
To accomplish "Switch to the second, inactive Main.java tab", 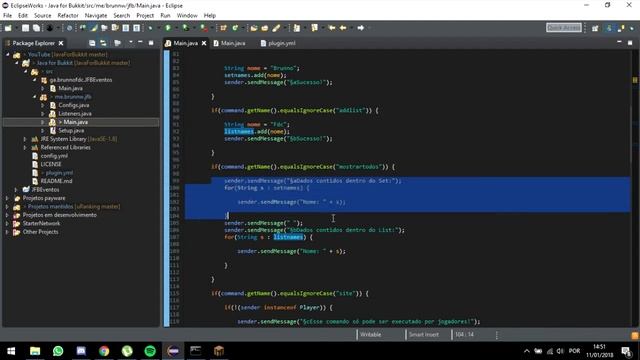I will (x=229, y=43).
